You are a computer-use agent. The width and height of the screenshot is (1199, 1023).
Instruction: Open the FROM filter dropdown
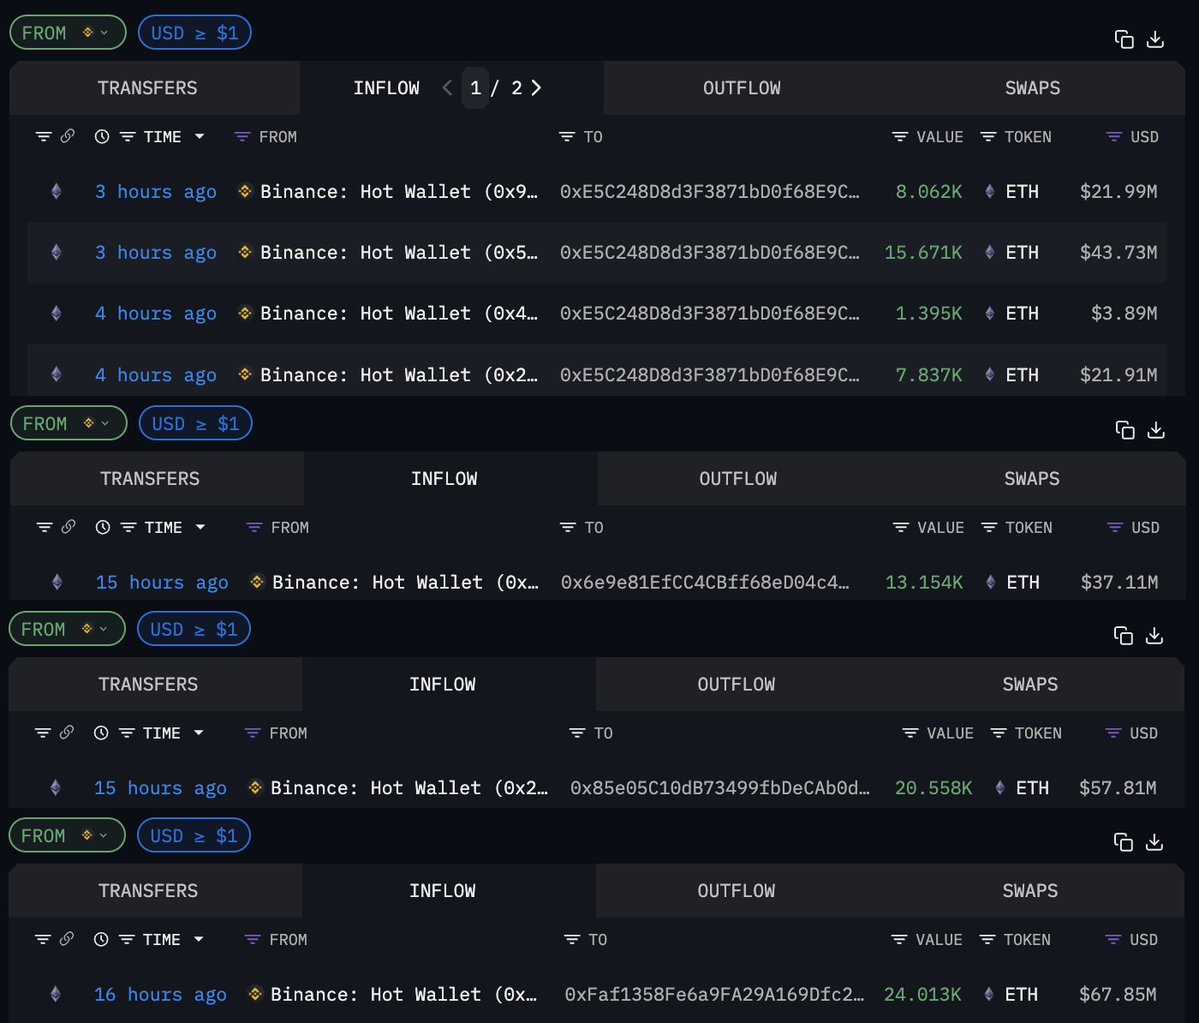67,32
